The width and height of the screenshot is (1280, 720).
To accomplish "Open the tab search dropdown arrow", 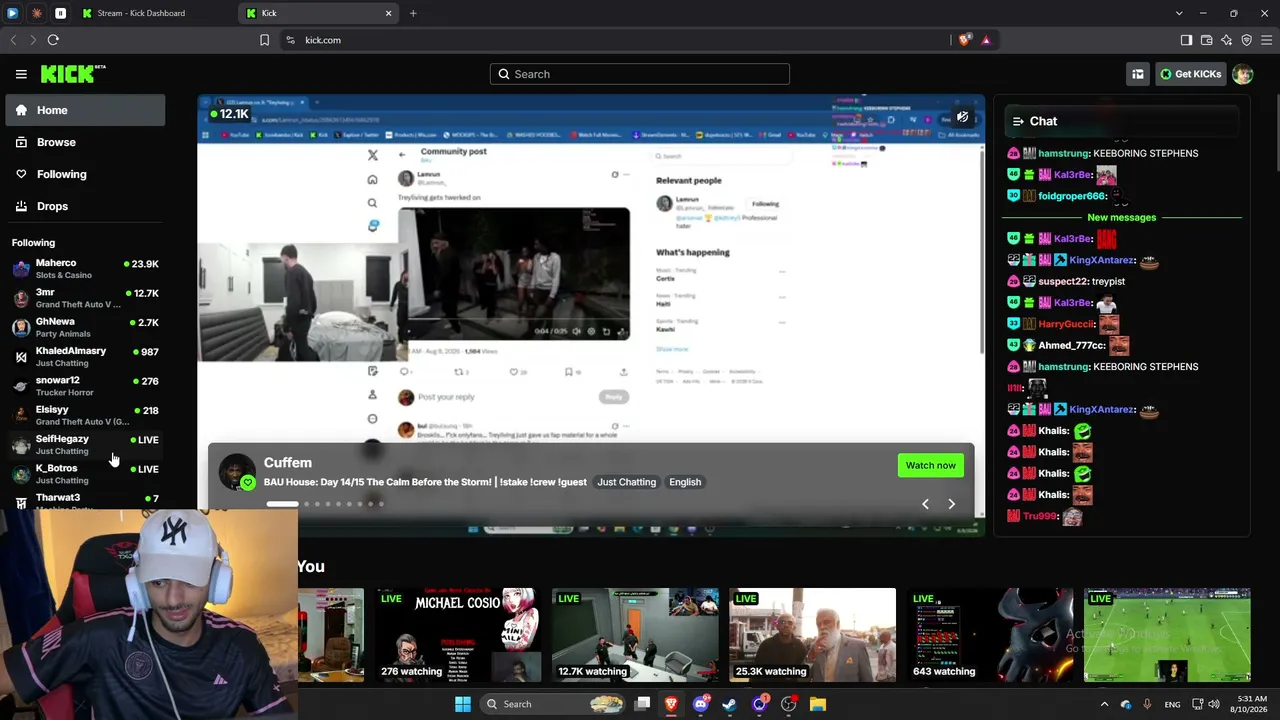I will (x=1179, y=13).
